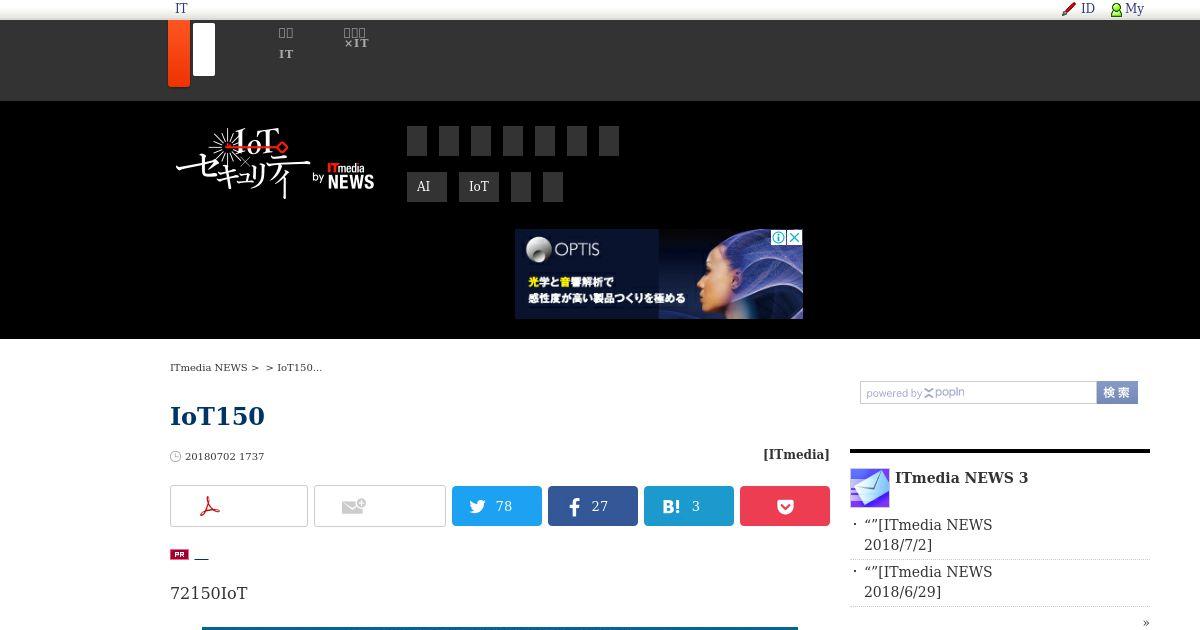Click the small PR badge icon
The width and height of the screenshot is (1200, 630).
179,554
